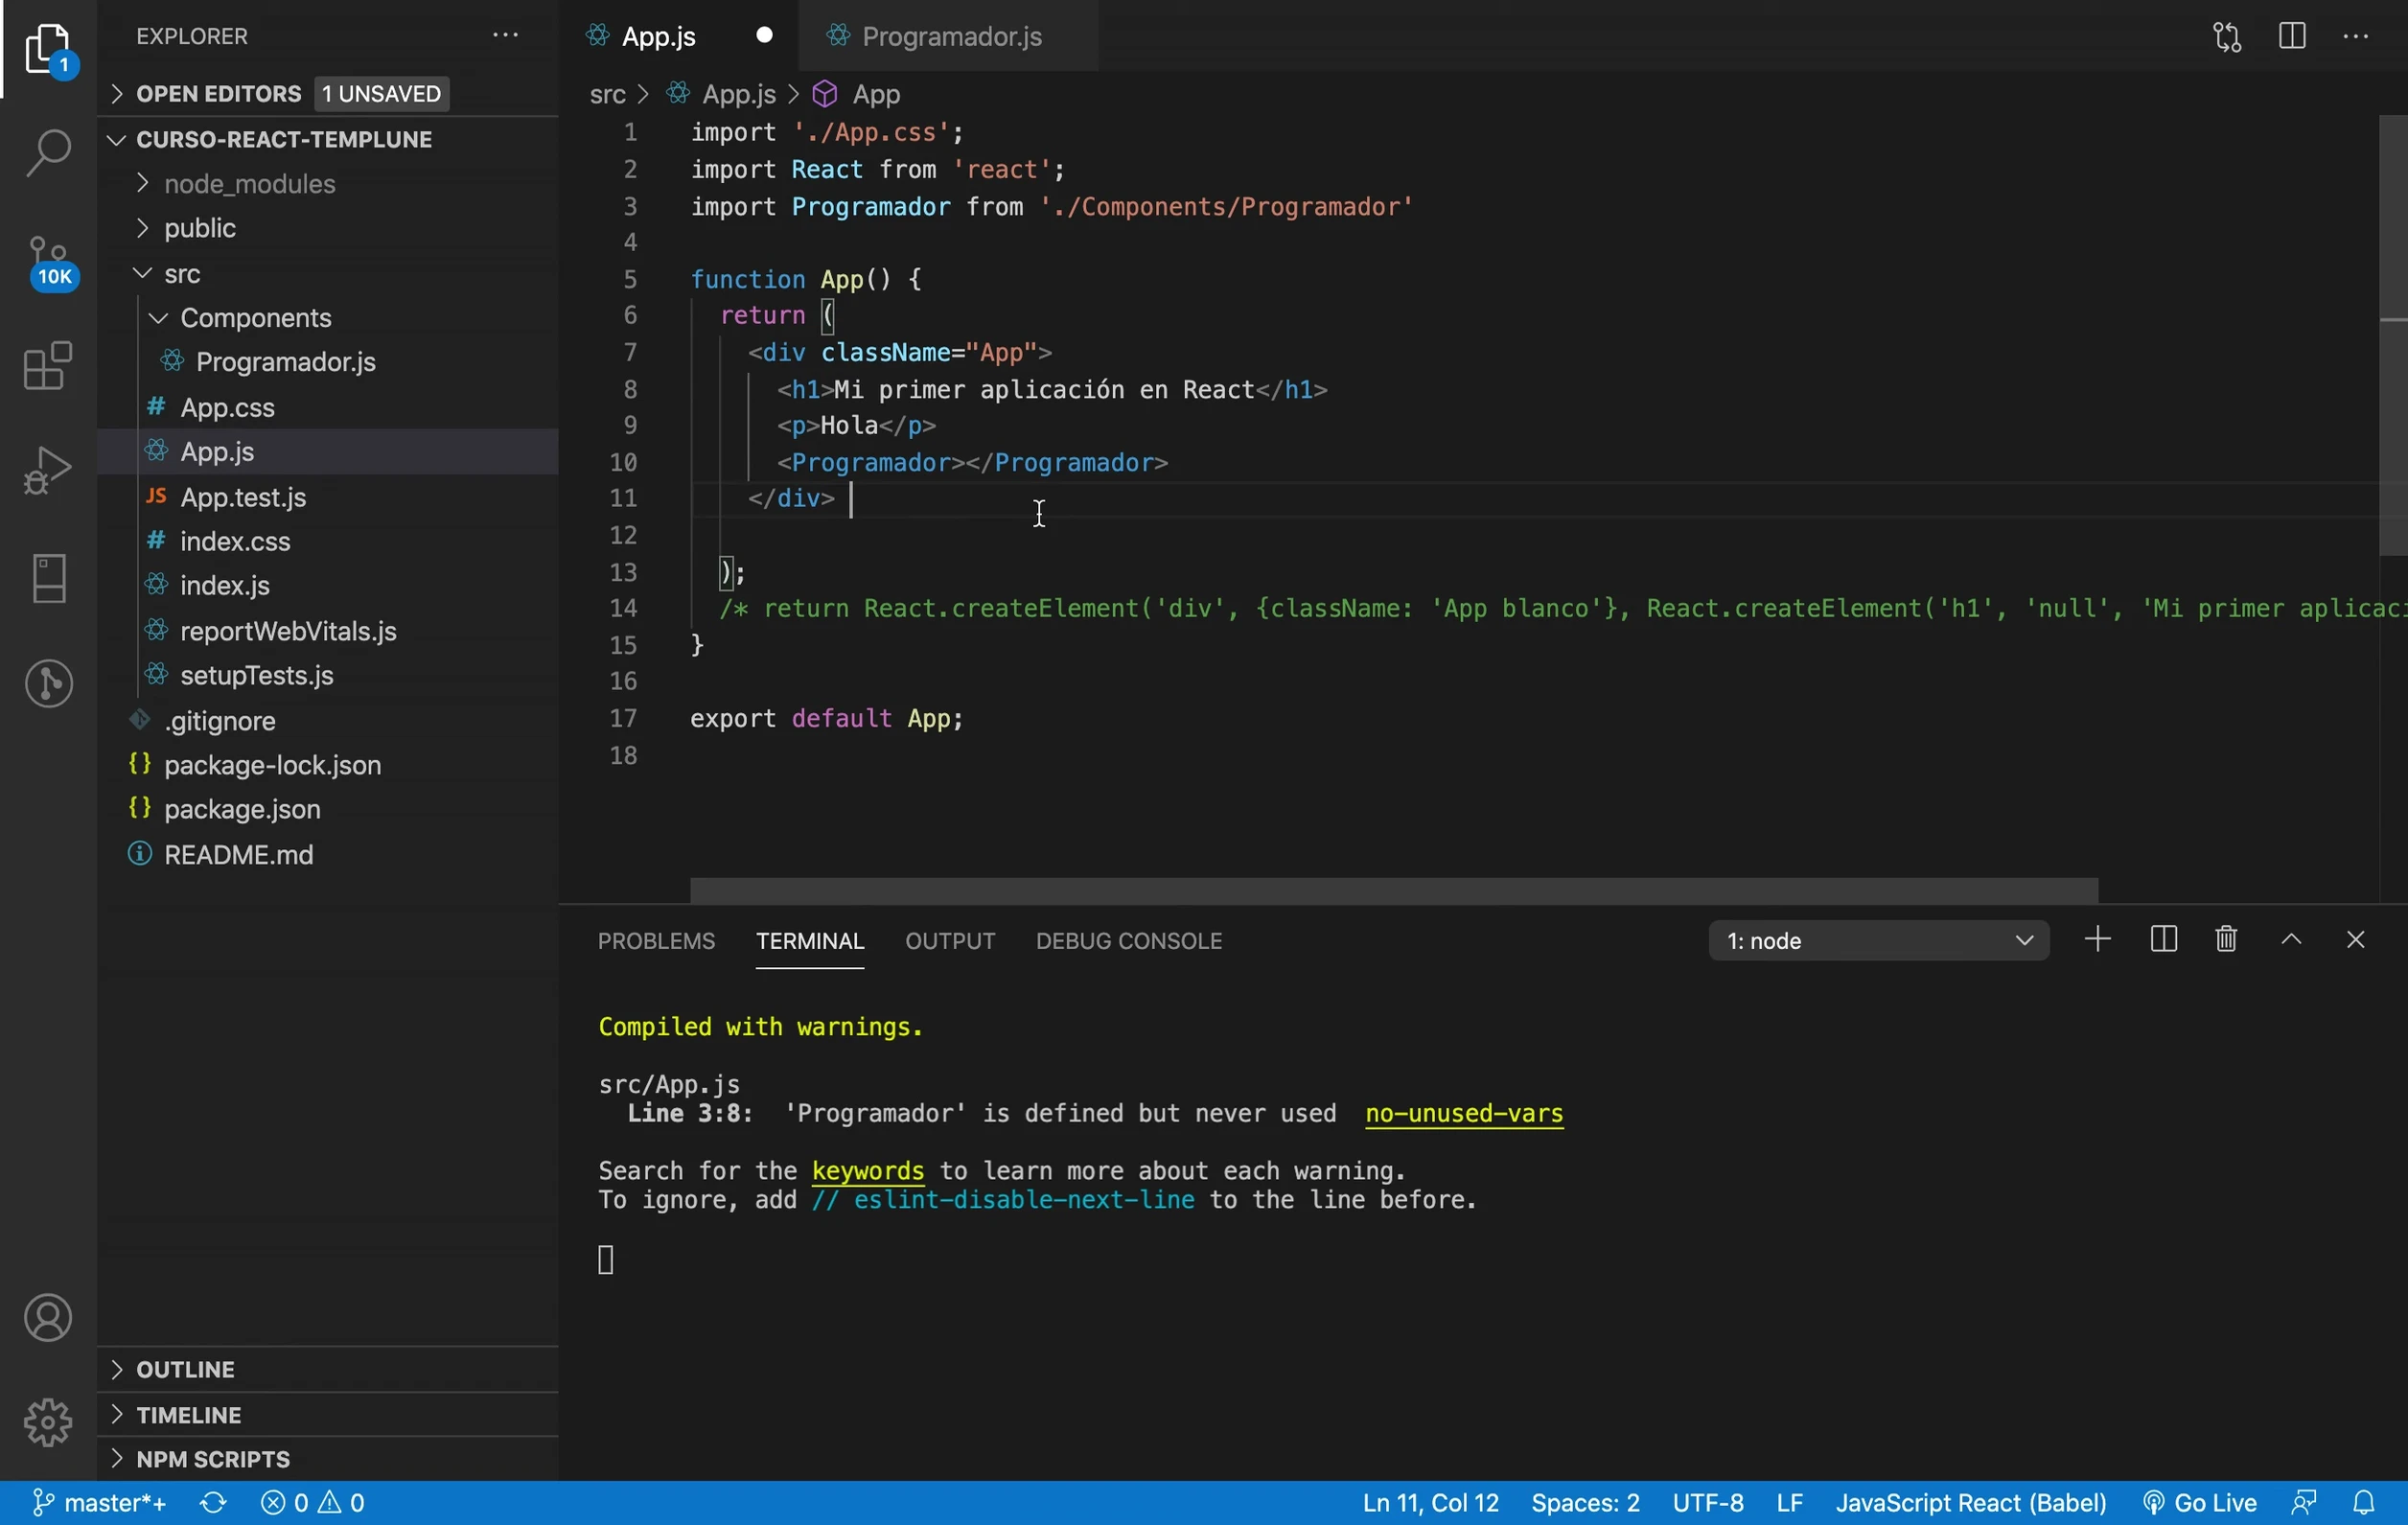Kill terminal with trash icon
Image resolution: width=2408 pixels, height=1525 pixels.
coord(2226,939)
